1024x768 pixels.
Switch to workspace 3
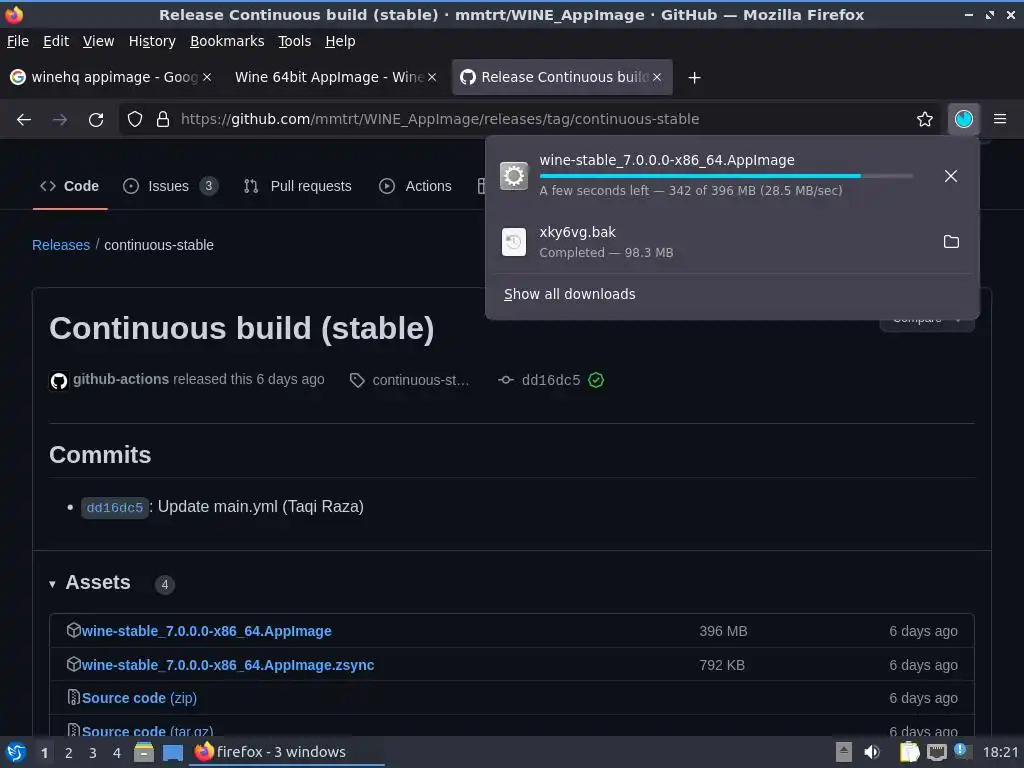tap(93, 753)
